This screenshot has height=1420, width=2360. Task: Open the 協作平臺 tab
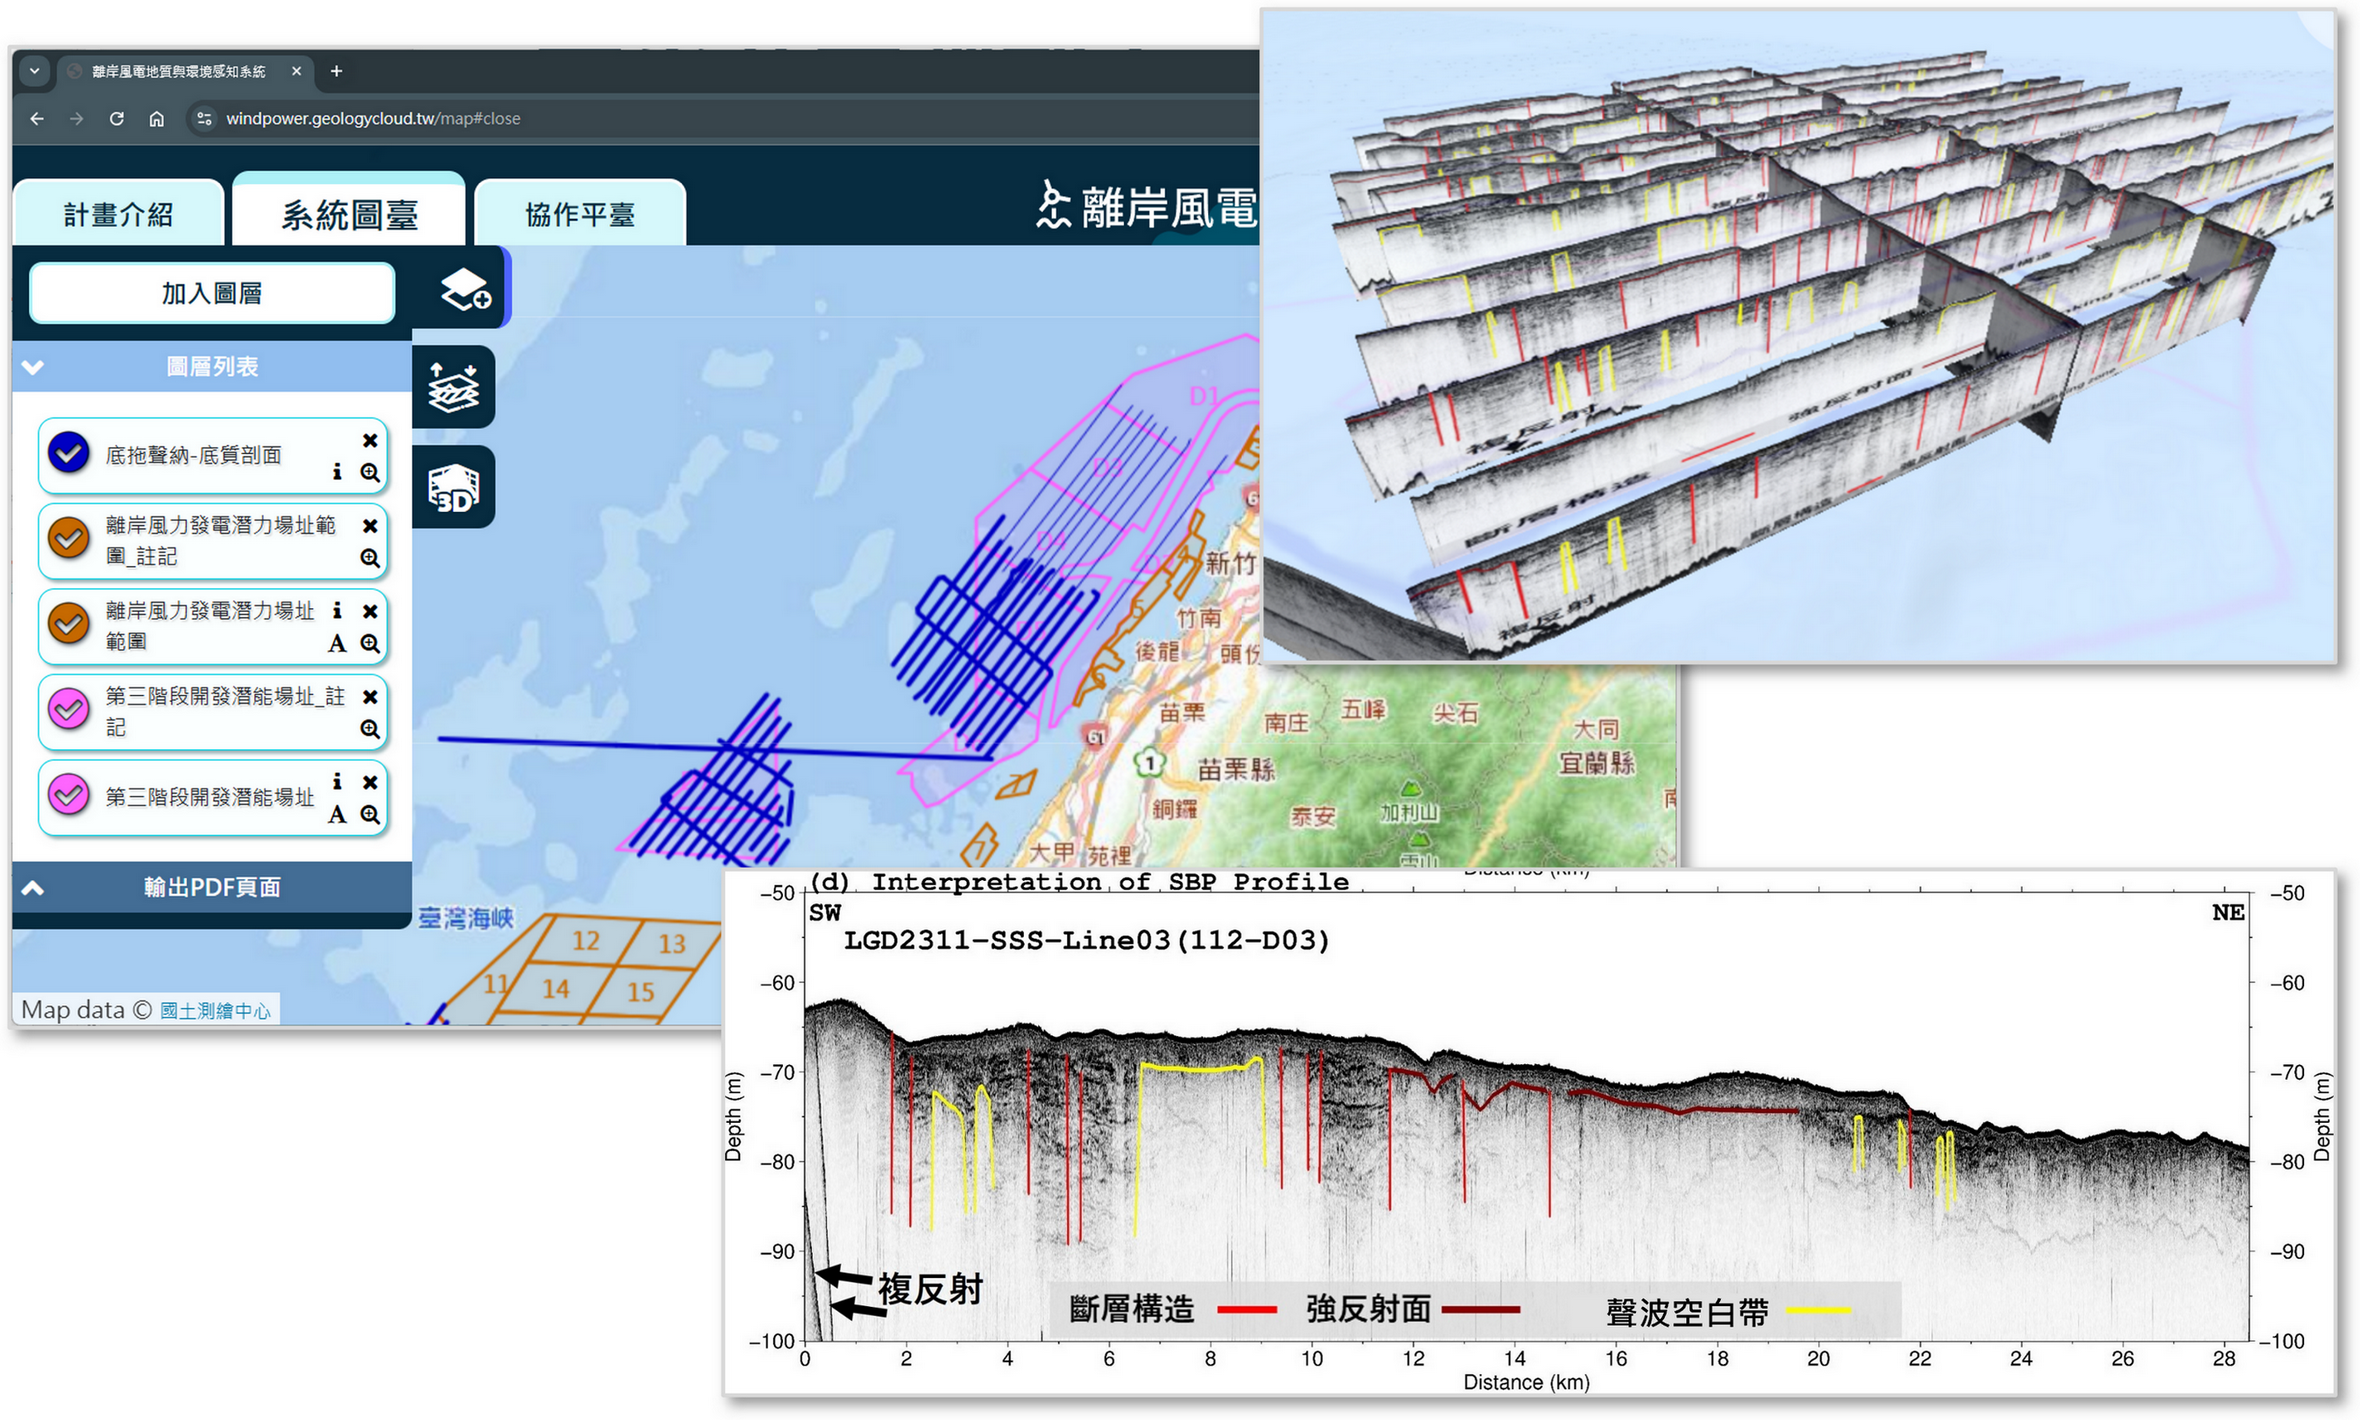click(x=580, y=214)
